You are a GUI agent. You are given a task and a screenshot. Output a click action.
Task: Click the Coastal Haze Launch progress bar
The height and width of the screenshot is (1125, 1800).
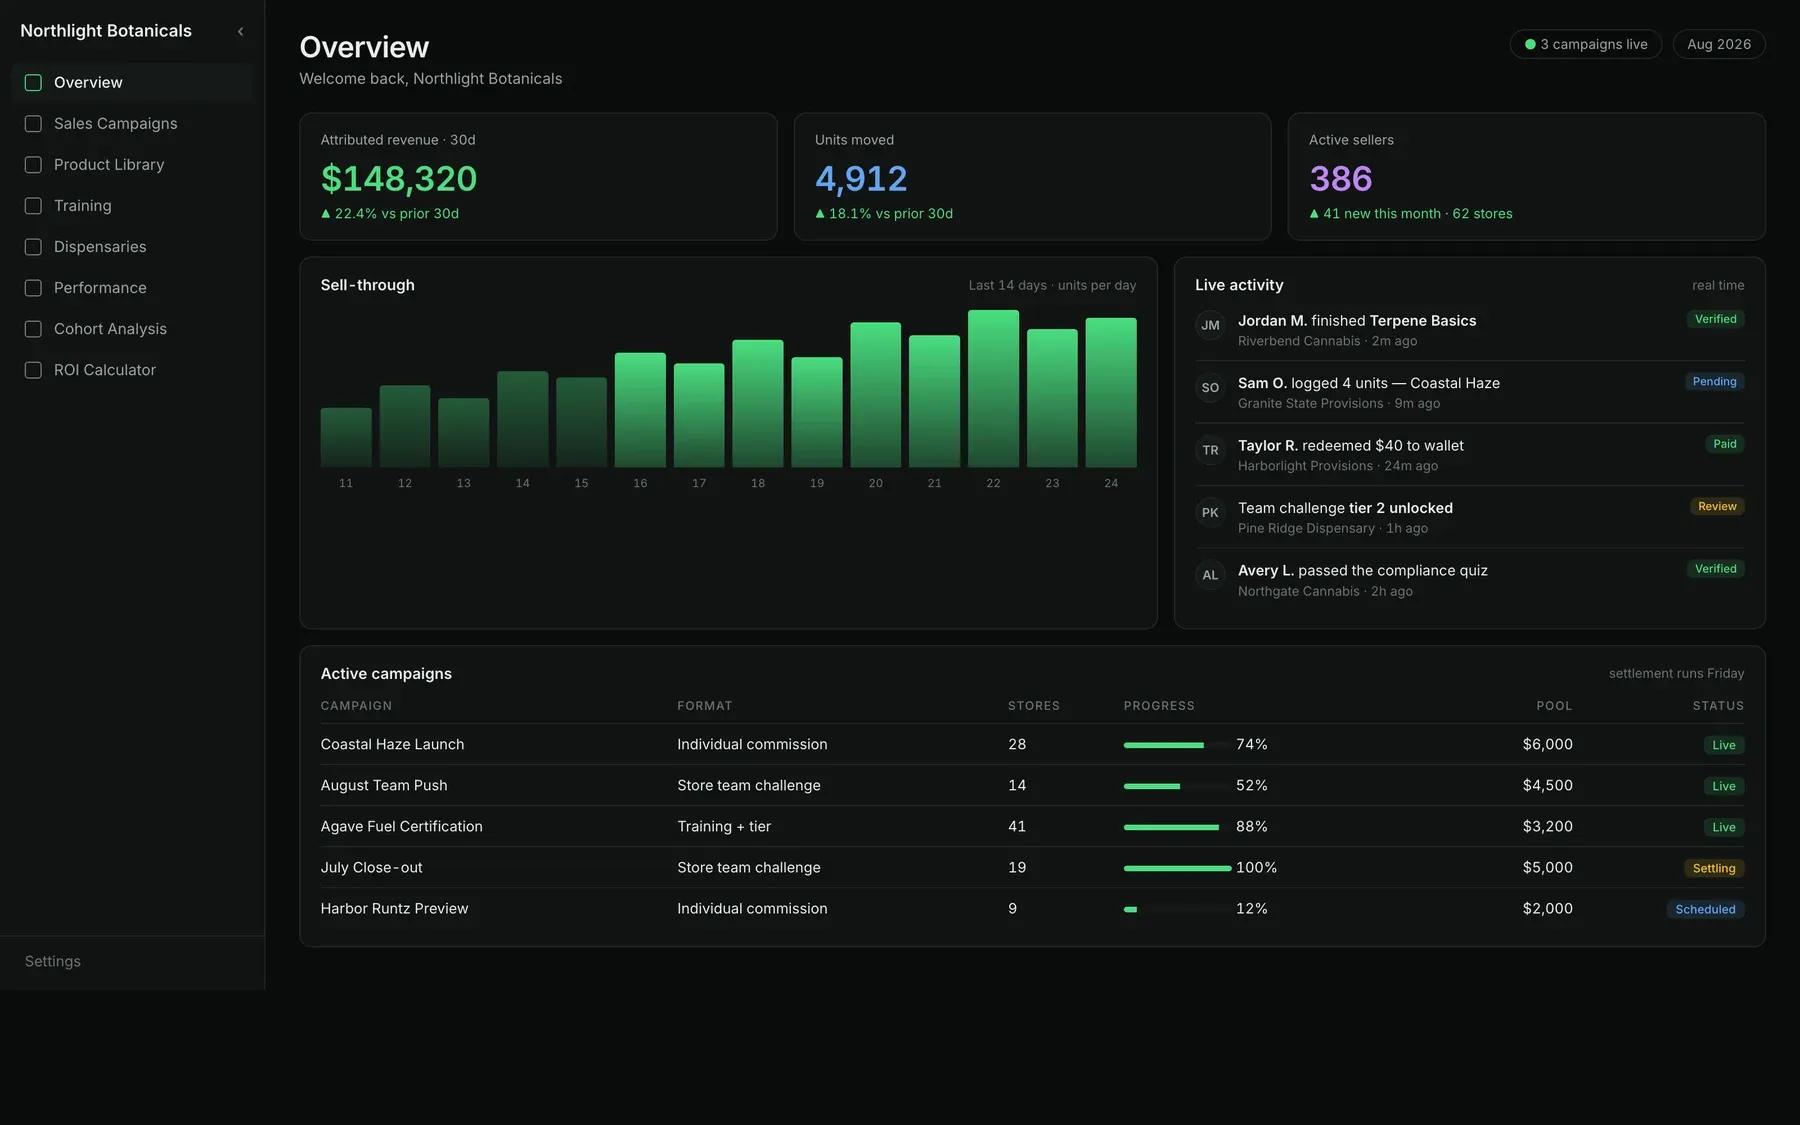point(1177,745)
